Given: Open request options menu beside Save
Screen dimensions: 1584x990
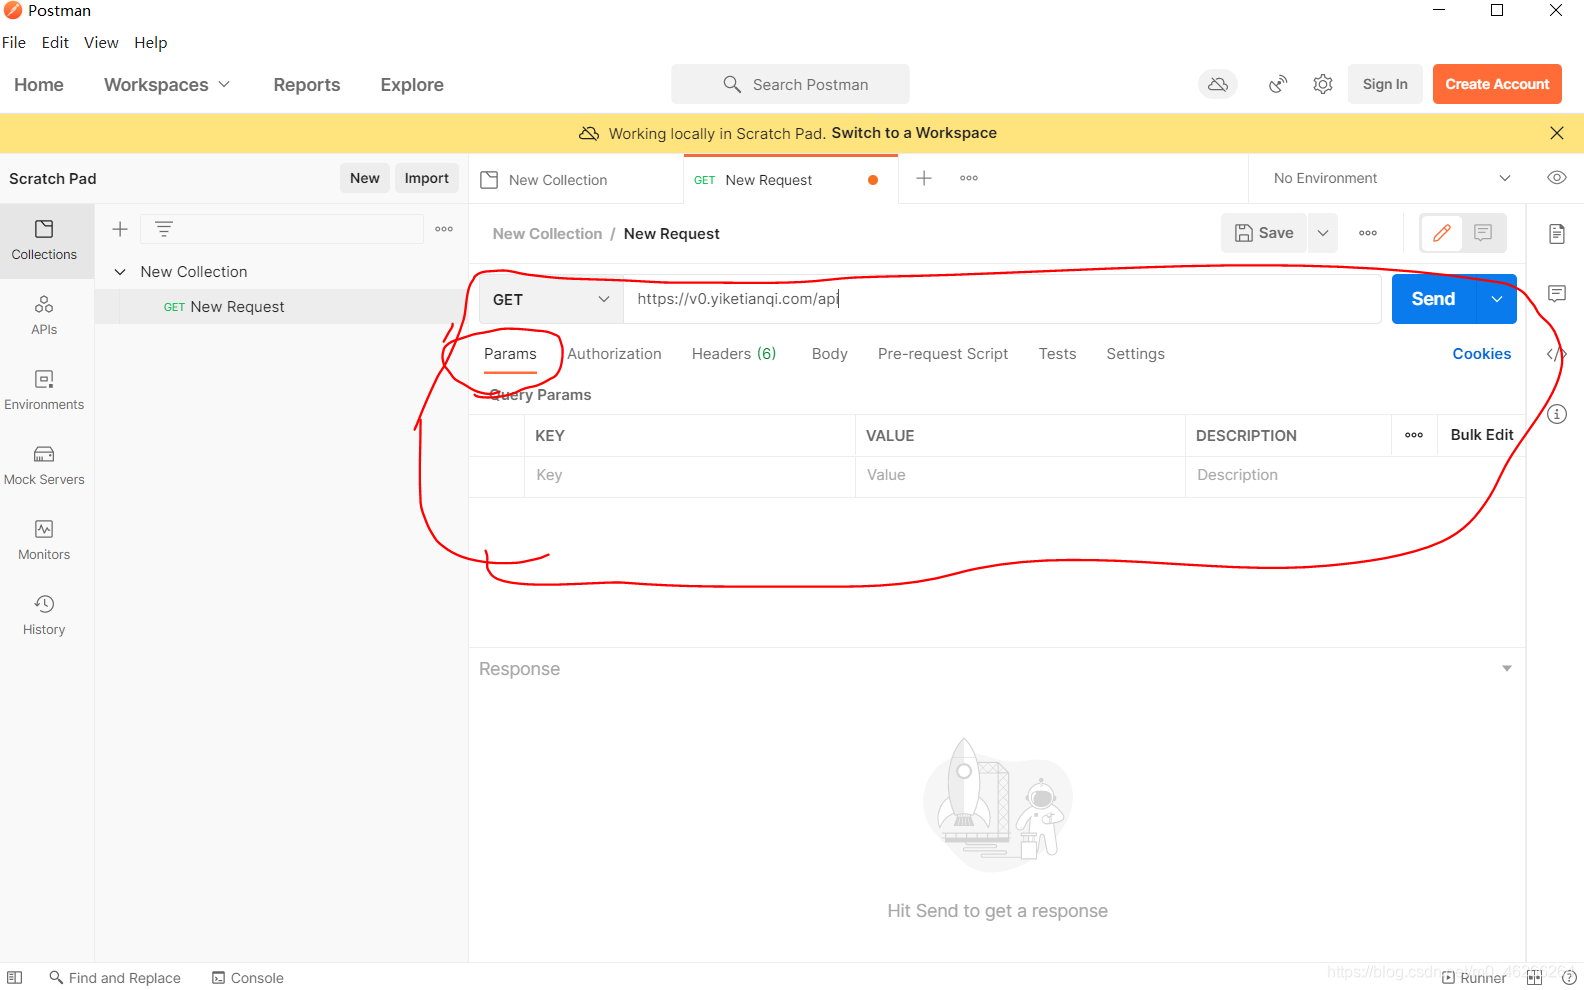Looking at the screenshot, I should [1368, 233].
